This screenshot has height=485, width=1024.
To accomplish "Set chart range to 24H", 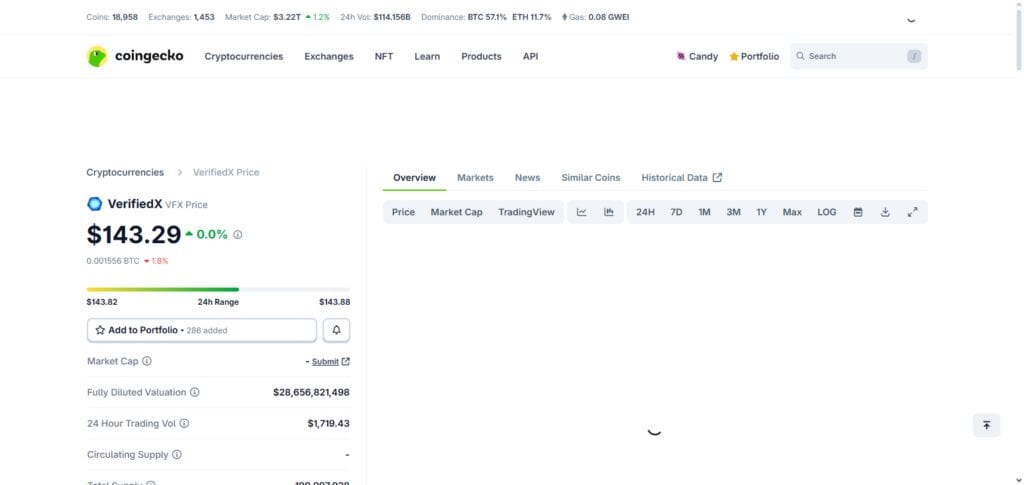I will point(645,212).
